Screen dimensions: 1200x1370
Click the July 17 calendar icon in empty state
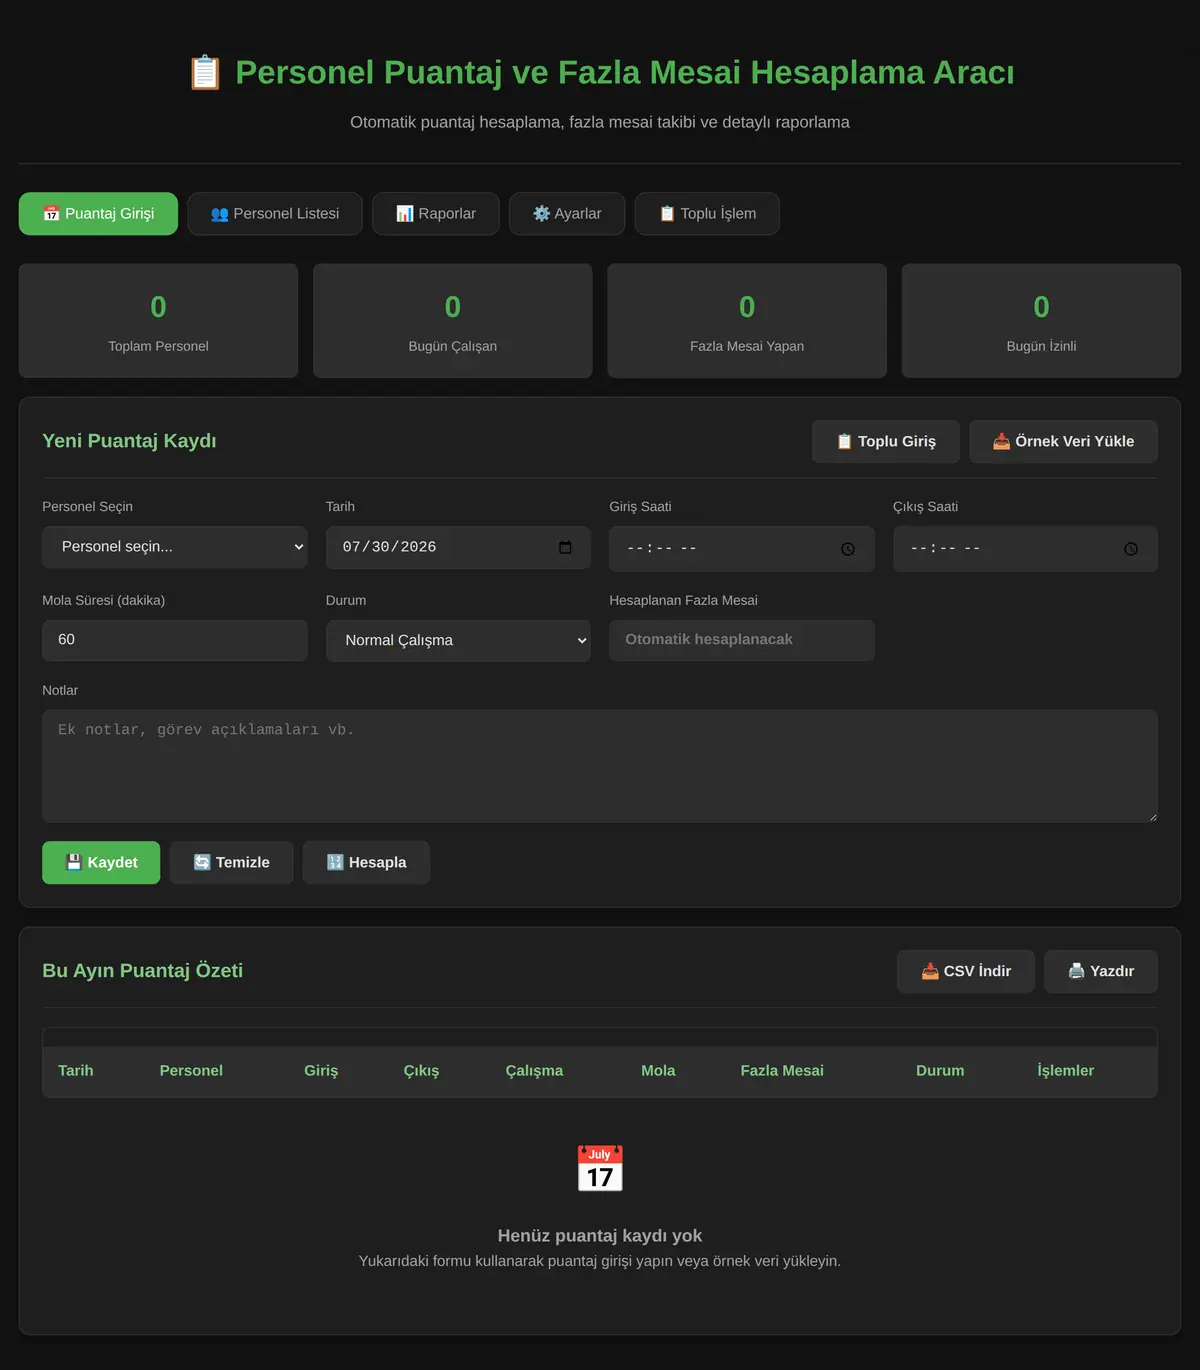(x=600, y=1168)
